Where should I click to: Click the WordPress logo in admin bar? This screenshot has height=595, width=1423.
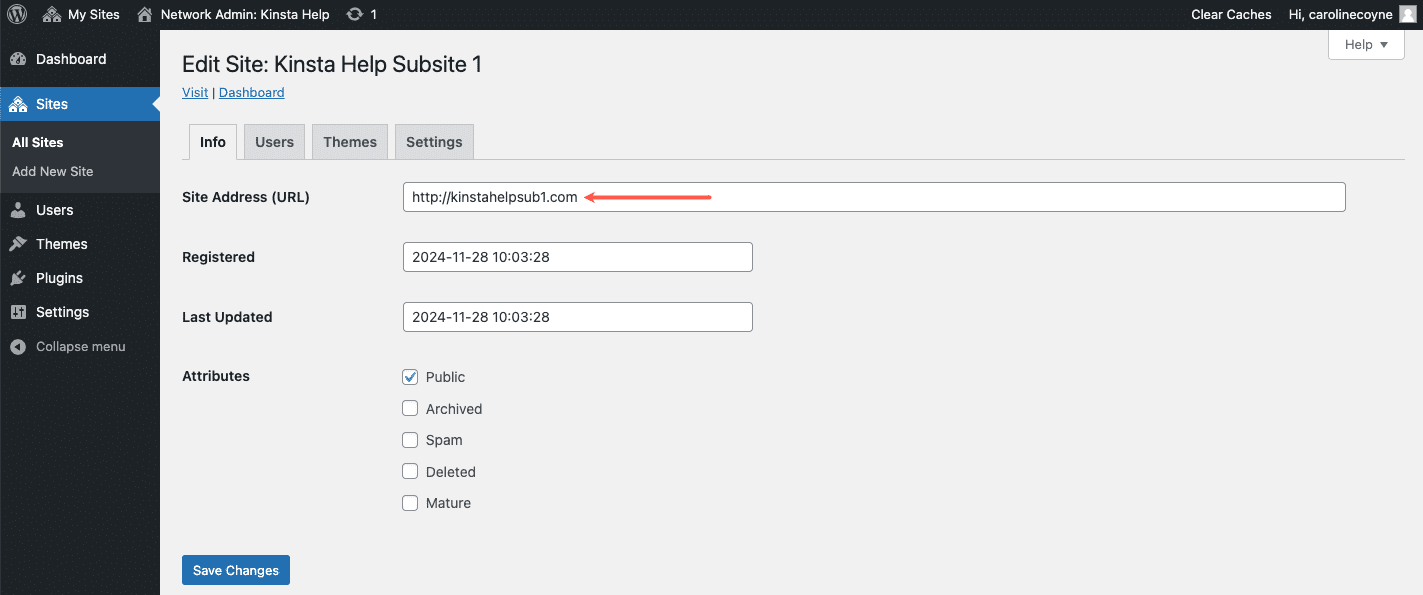(x=16, y=14)
